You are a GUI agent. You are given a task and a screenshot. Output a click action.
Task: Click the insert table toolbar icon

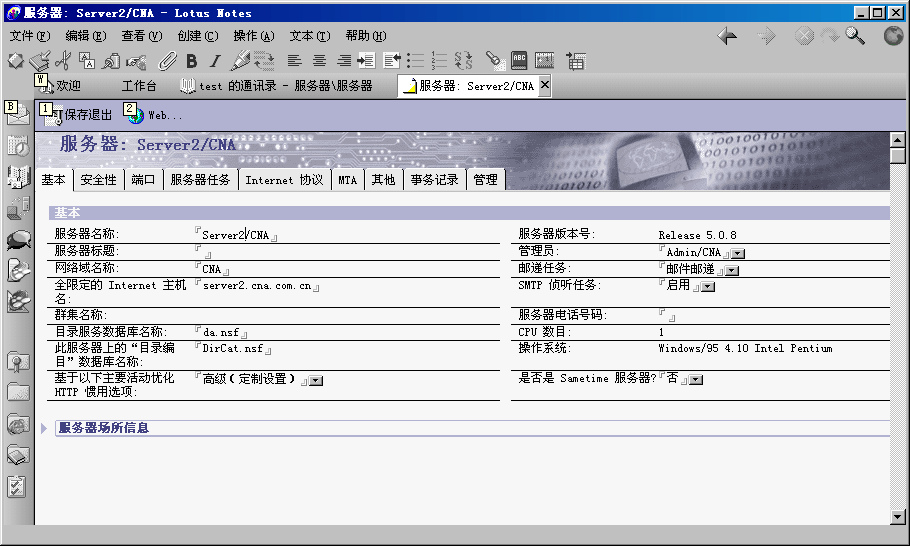point(575,61)
